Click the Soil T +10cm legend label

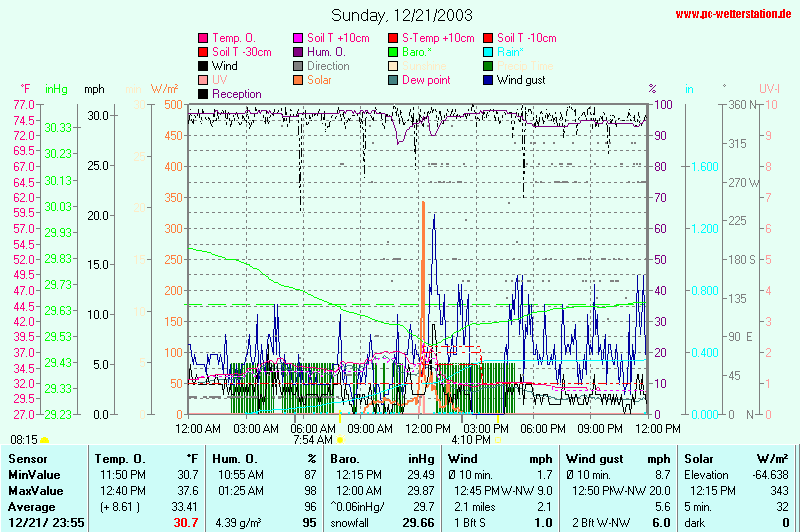(x=334, y=38)
